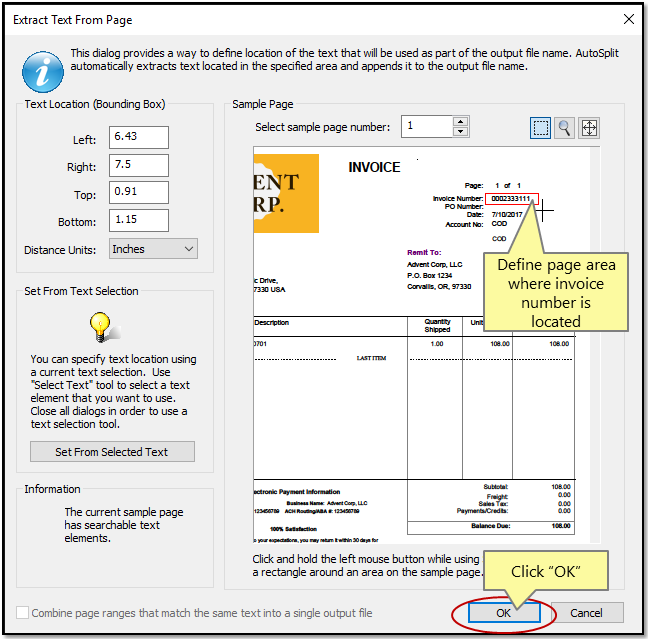The width and height of the screenshot is (648, 639).
Task: Click the 'Description' column header
Action: 272,322
